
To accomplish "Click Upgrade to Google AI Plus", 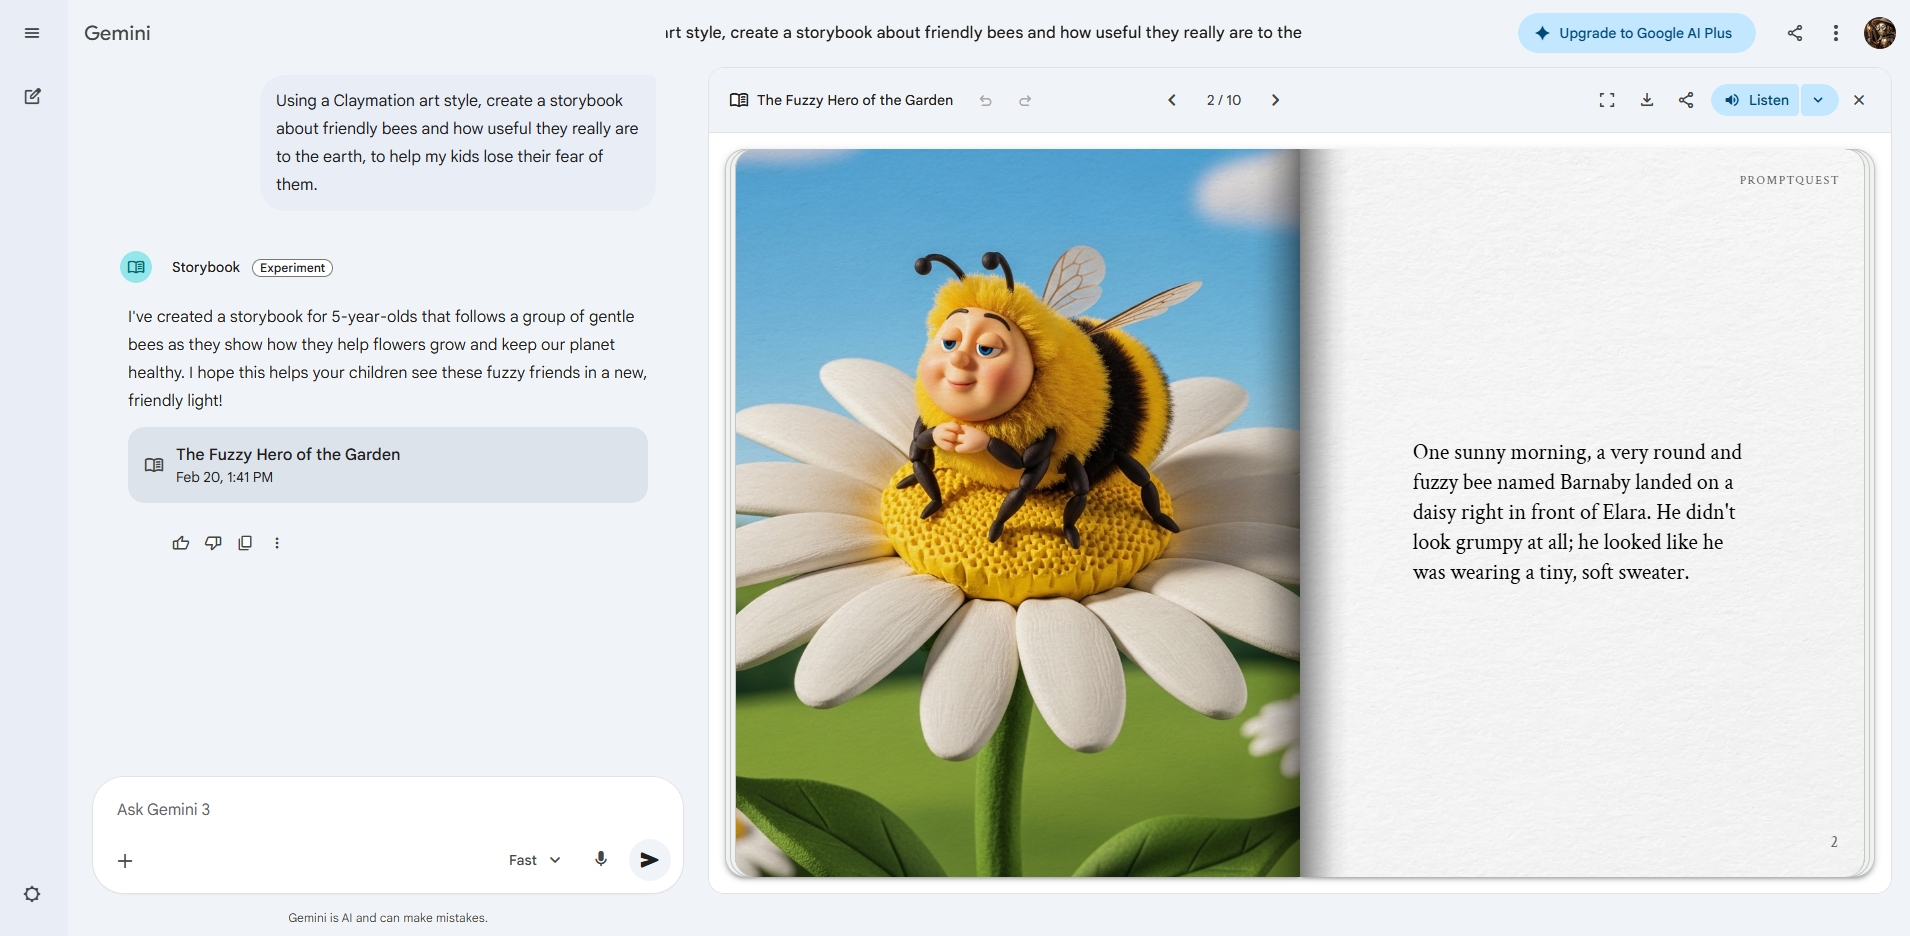I will 1635,33.
